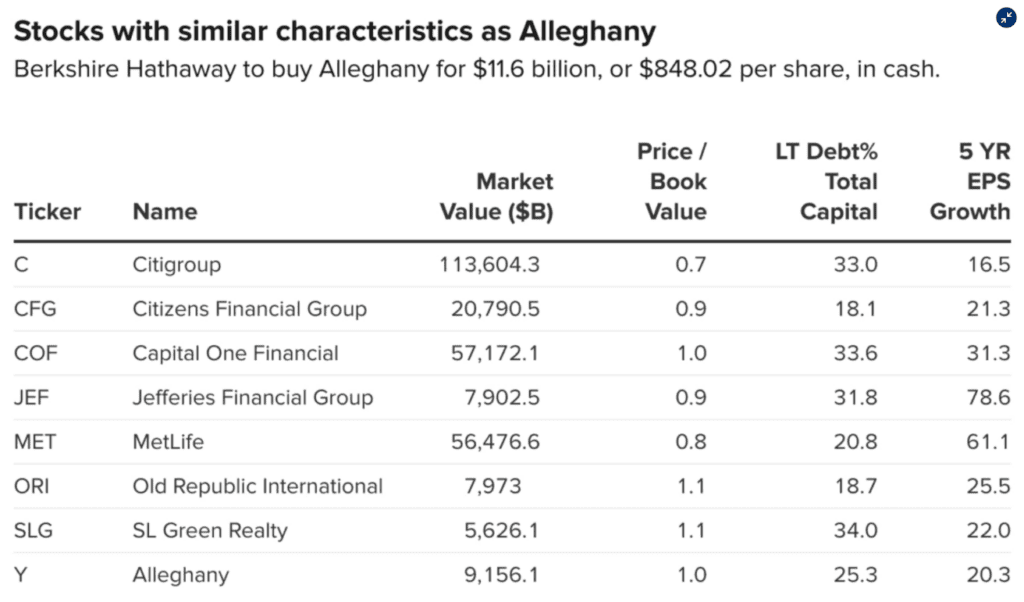1024x602 pixels.
Task: Click the collapse image icon in top corner
Action: click(x=1005, y=18)
